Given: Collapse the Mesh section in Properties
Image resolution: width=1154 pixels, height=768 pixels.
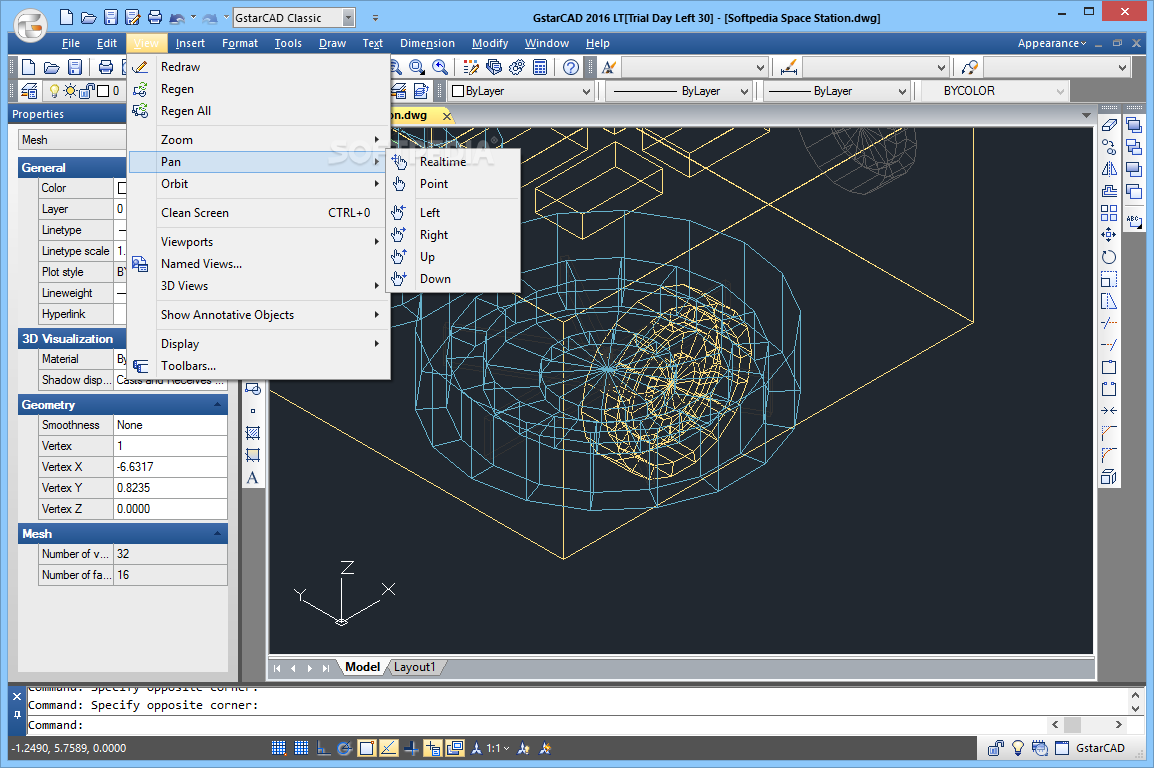Looking at the screenshot, I should coord(217,533).
